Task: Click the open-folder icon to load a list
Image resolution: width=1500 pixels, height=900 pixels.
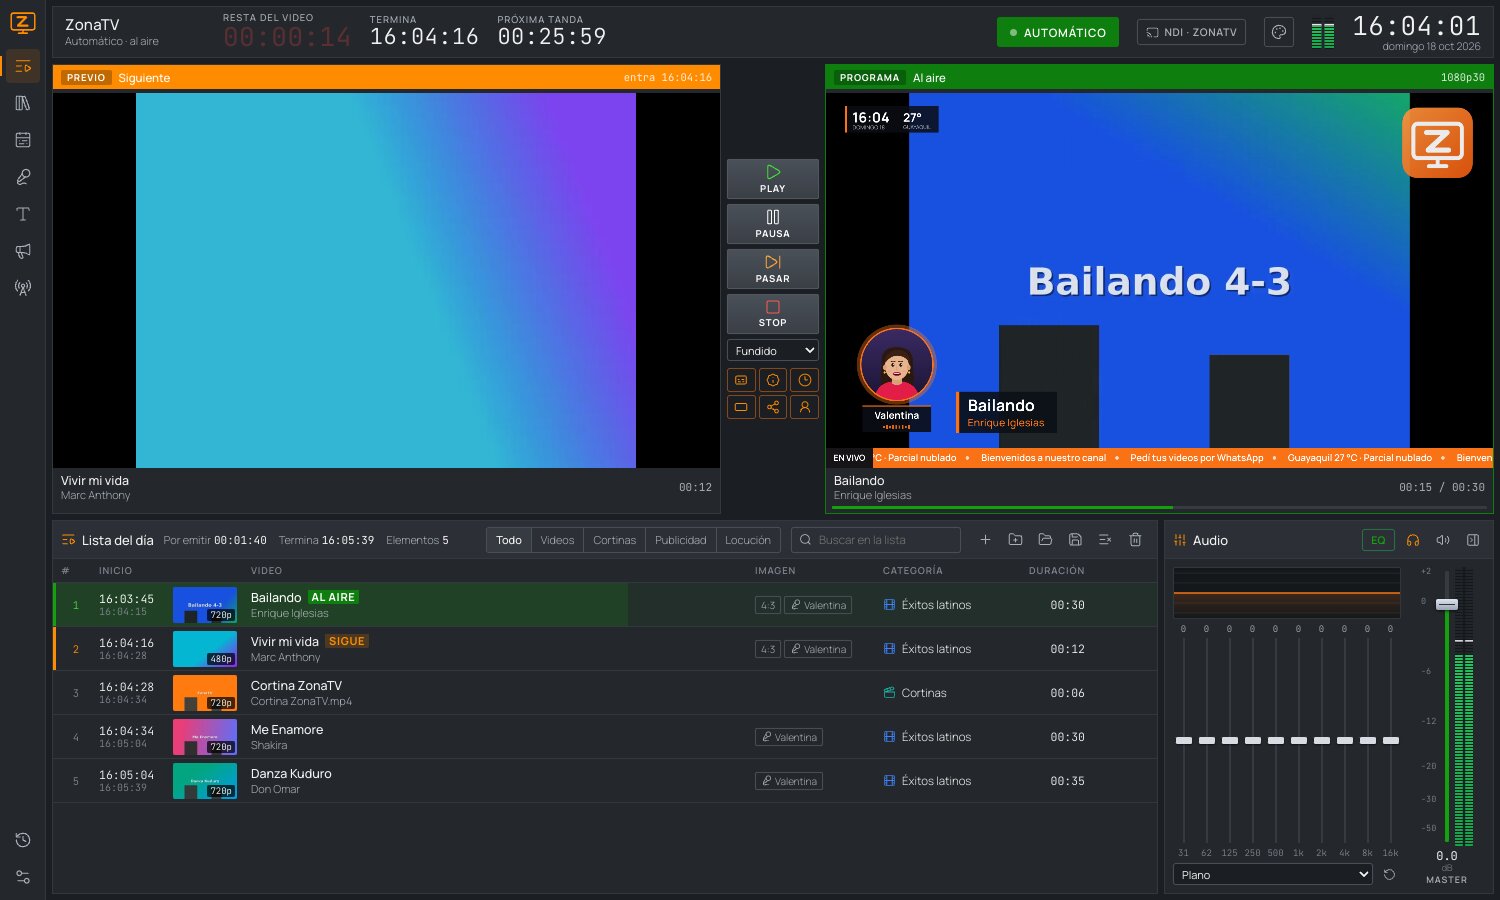Action: coord(1045,540)
